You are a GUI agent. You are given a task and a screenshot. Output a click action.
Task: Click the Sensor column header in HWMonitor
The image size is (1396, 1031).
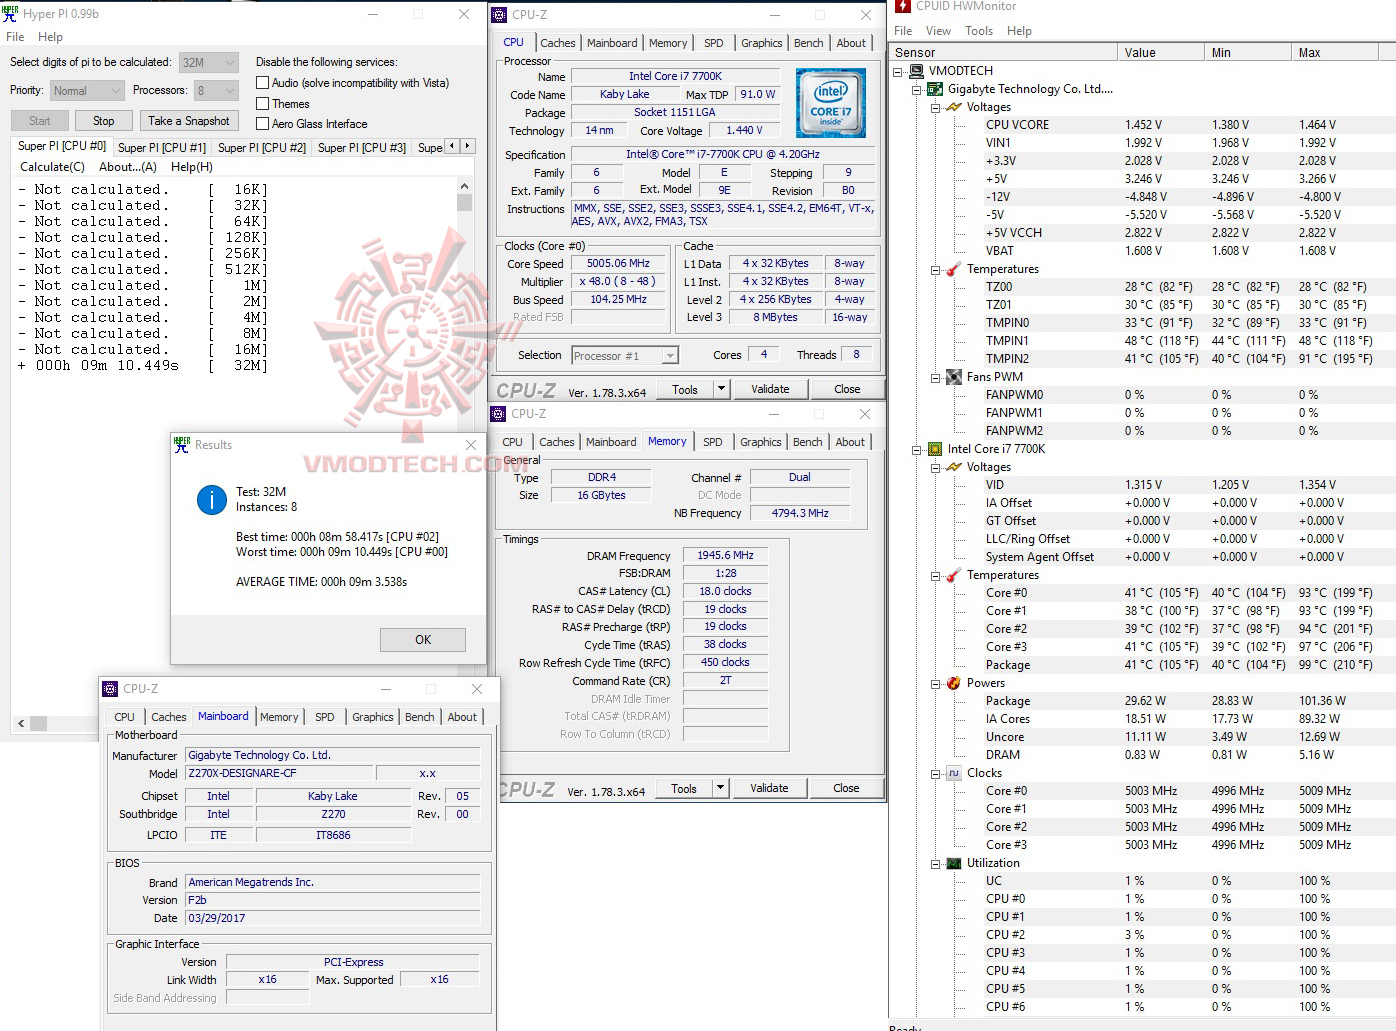point(1003,53)
